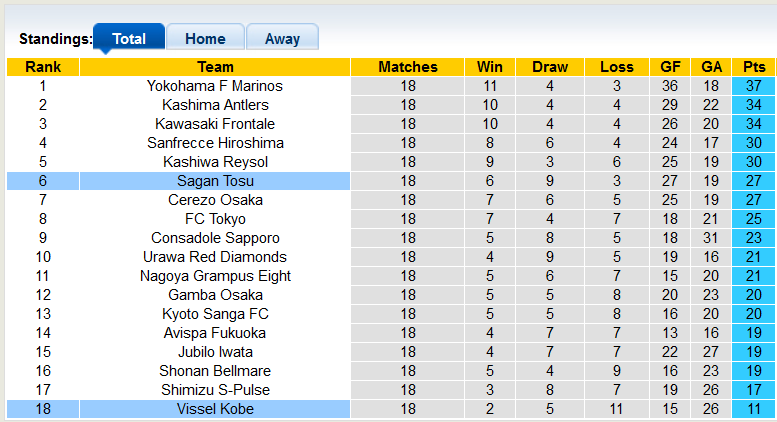This screenshot has height=422, width=777.
Task: Select Kawasaki Frontale in the table
Action: pos(215,124)
